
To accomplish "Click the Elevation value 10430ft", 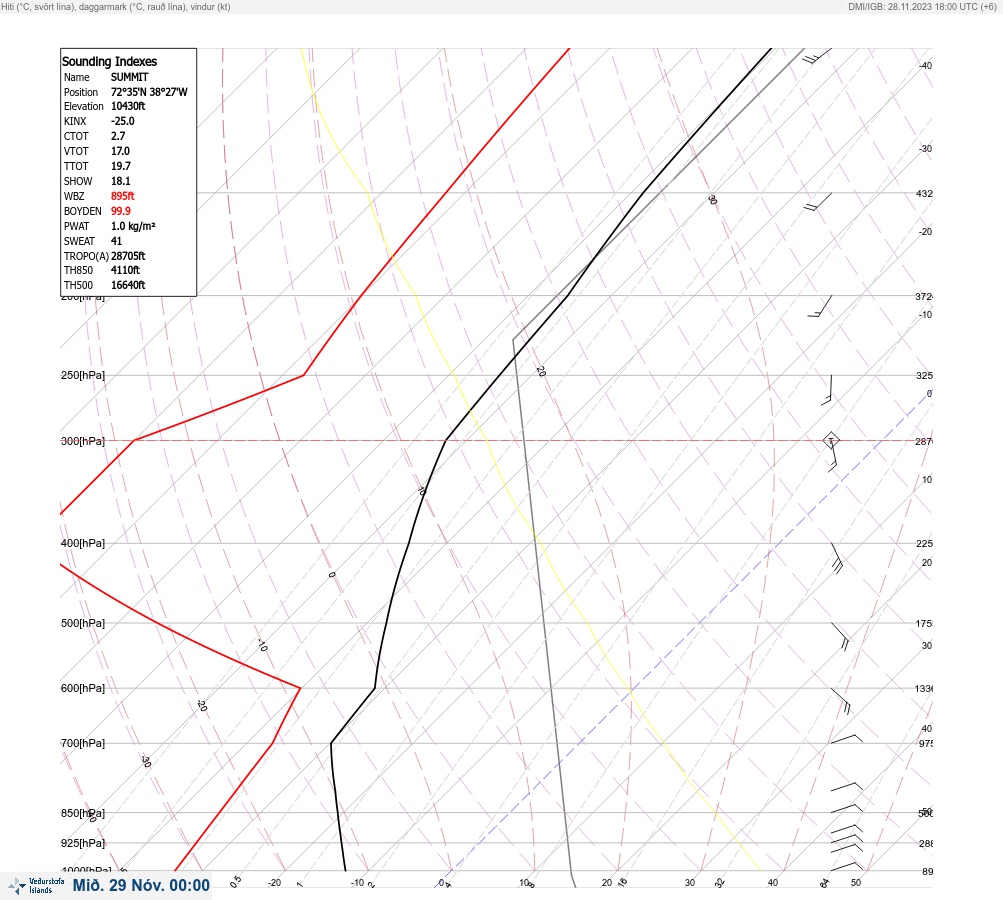I will [x=128, y=106].
